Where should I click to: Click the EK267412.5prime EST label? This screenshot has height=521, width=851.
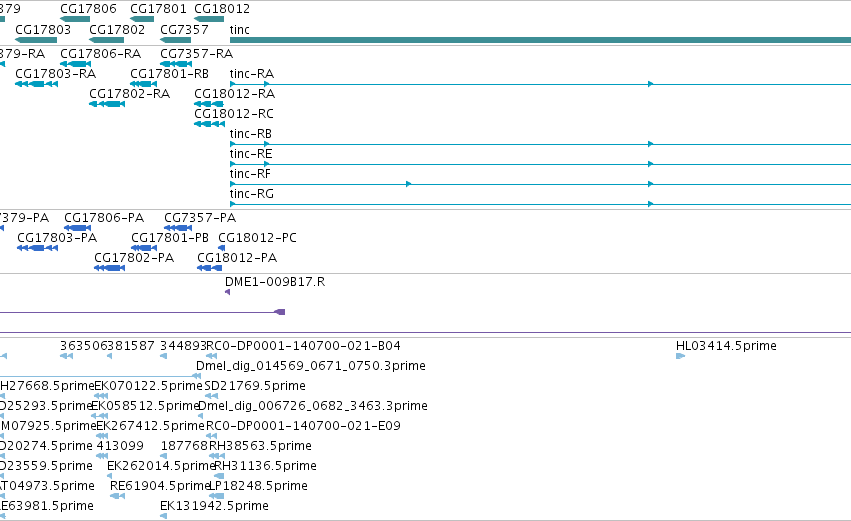[x=150, y=427]
